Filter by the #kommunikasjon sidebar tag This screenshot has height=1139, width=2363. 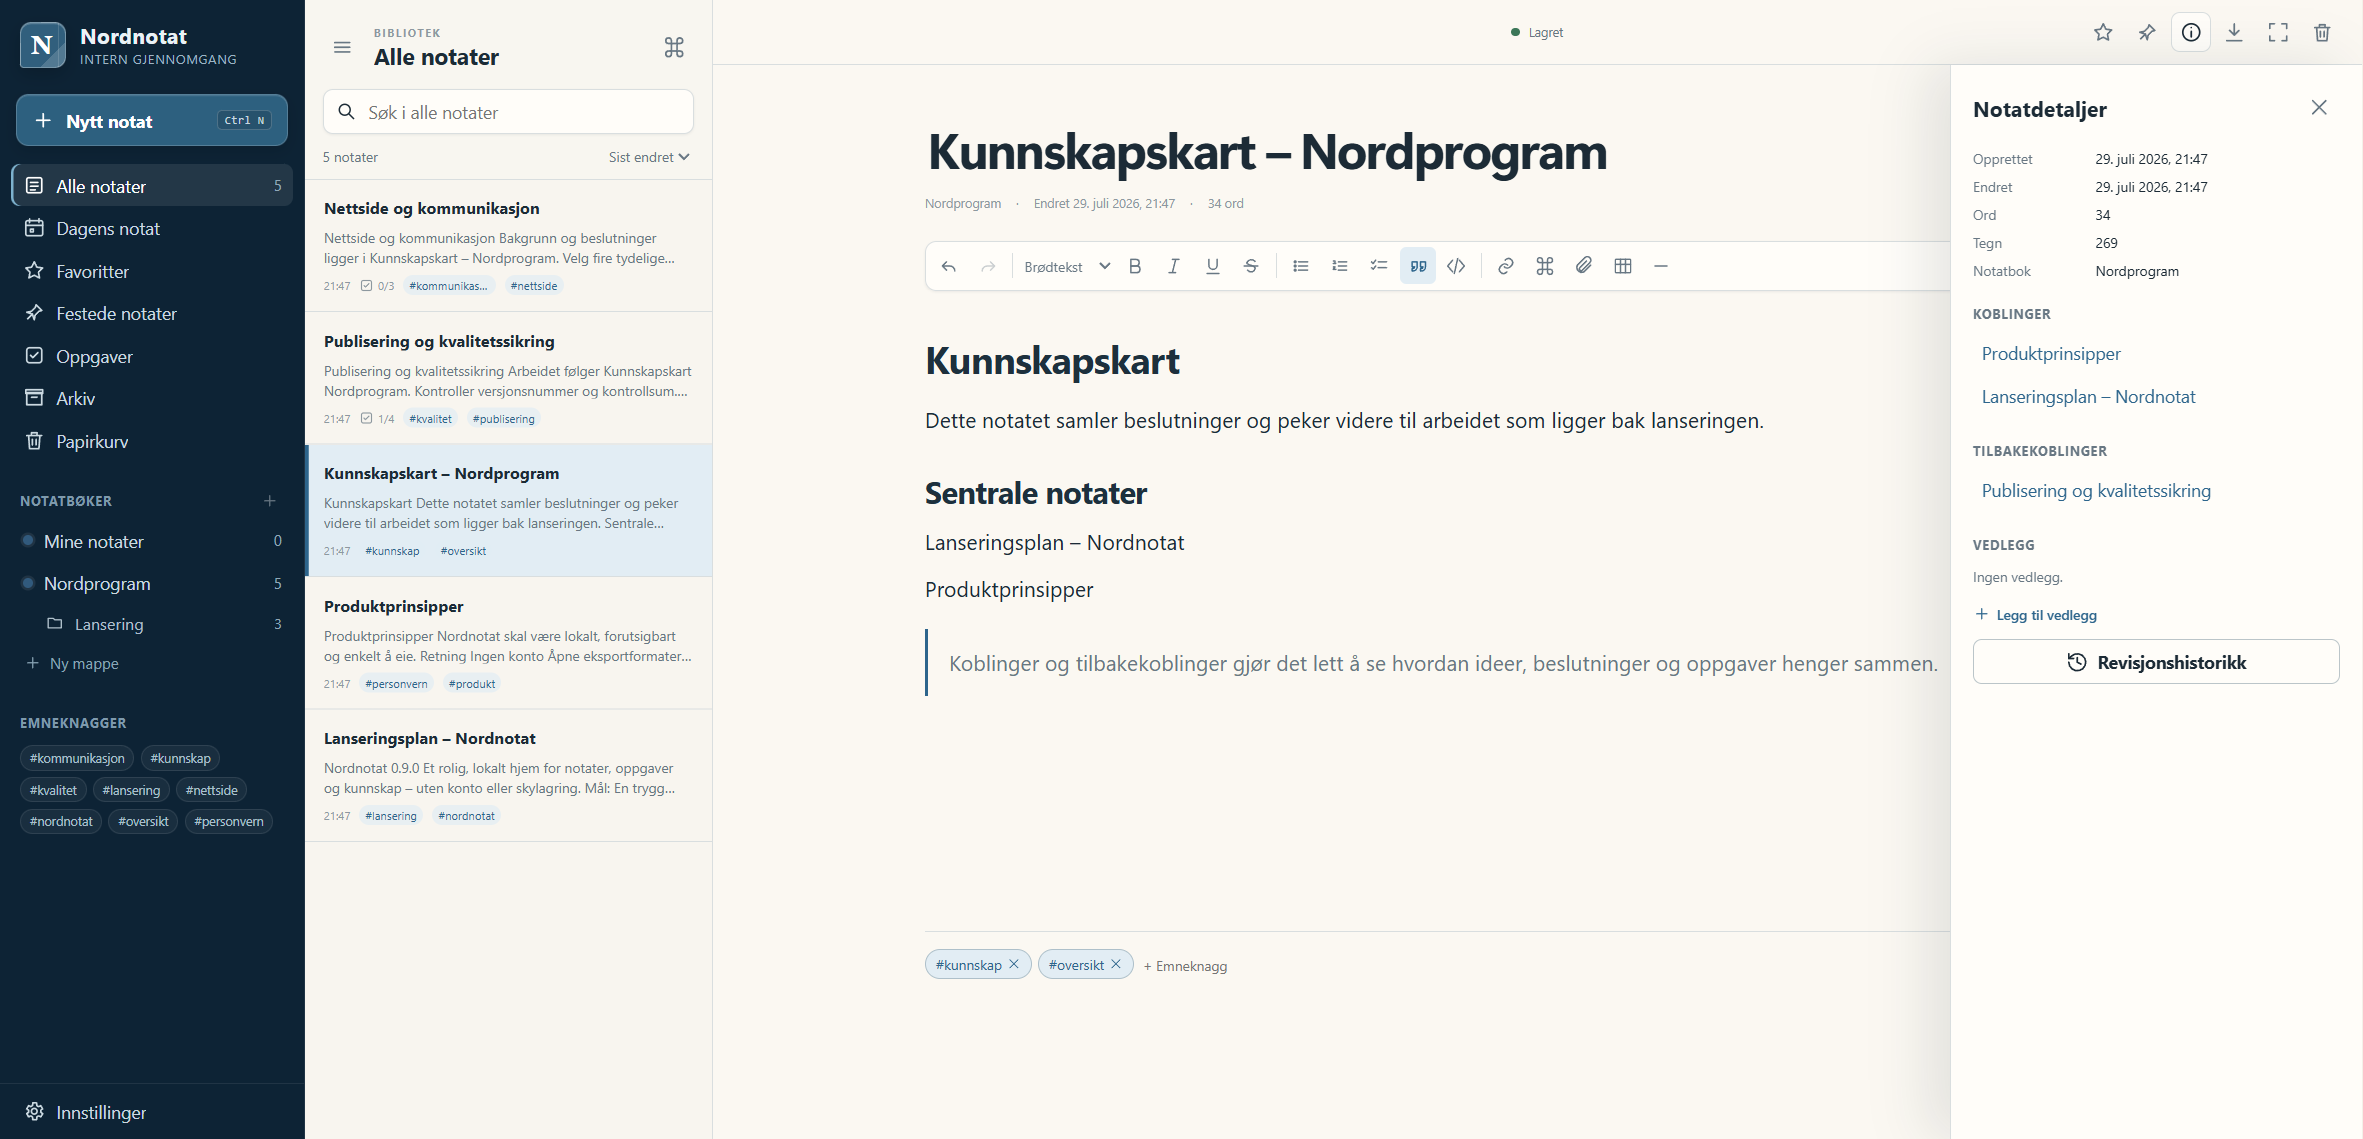coord(77,758)
